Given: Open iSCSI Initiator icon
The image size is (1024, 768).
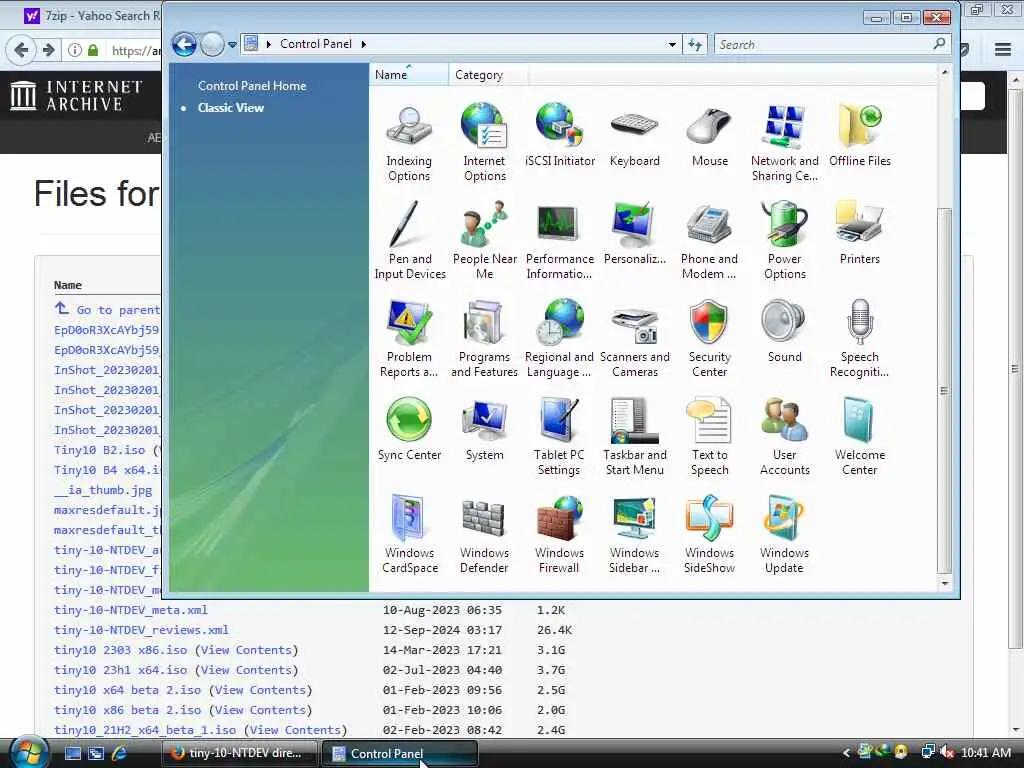Looking at the screenshot, I should 560,135.
